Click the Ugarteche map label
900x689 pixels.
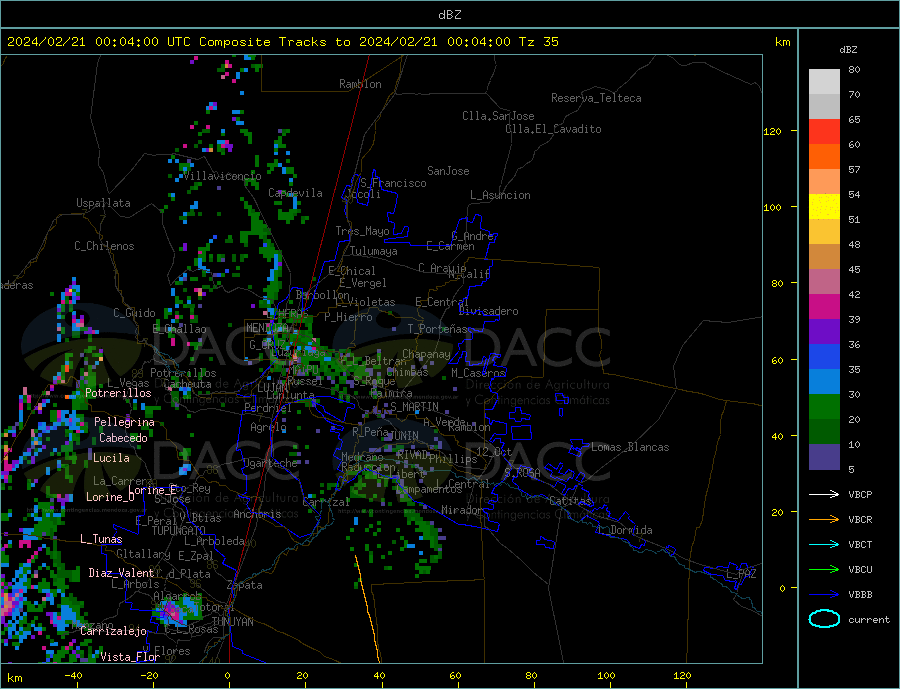[270, 463]
